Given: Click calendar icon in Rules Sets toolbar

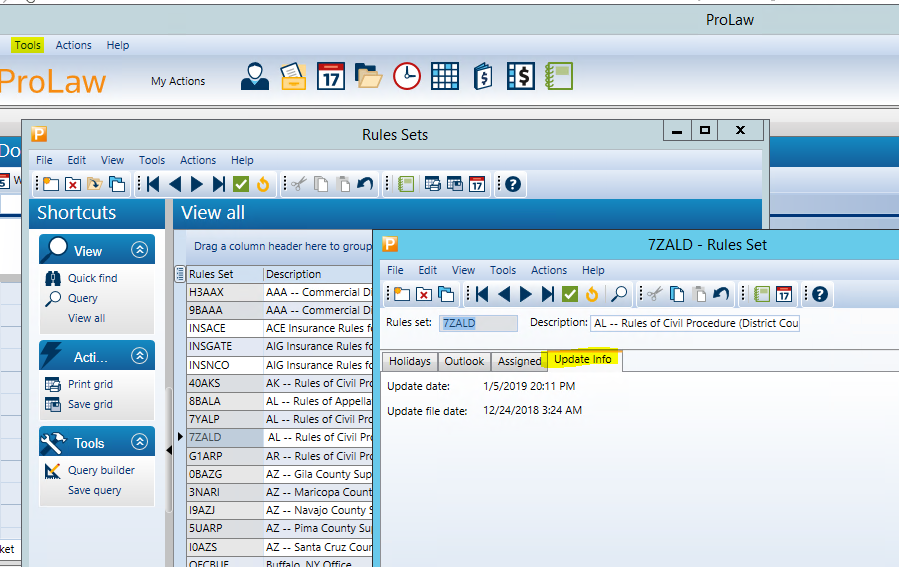Looking at the screenshot, I should pos(477,184).
